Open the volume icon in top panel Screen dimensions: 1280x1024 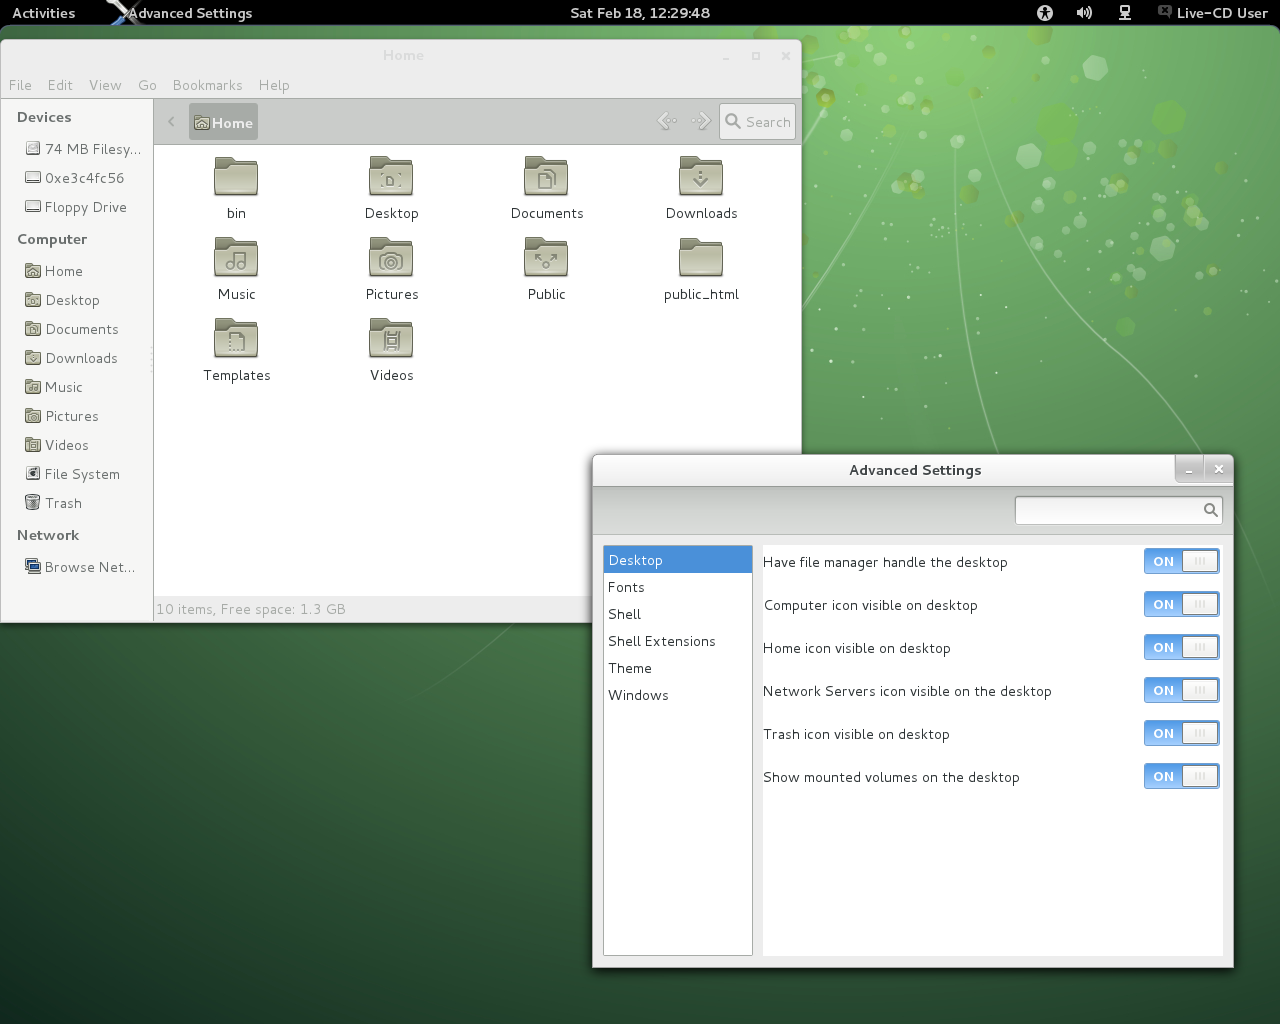(x=1084, y=13)
